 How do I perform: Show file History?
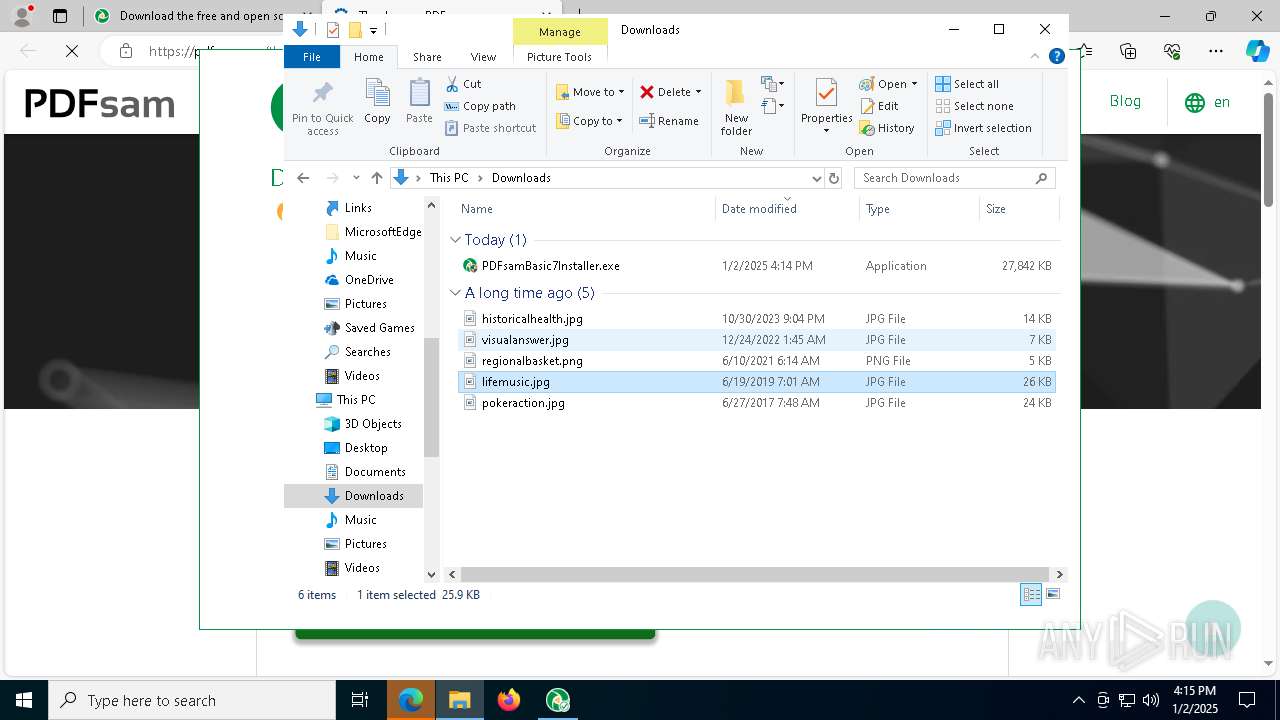click(886, 128)
